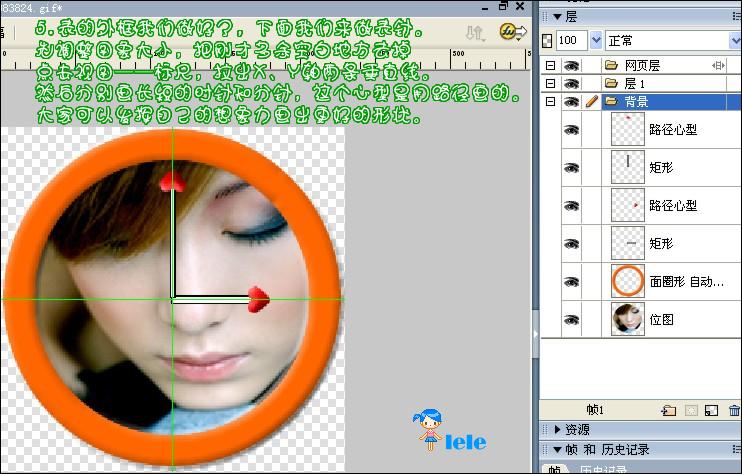Collapse the 背景 layer folder
742x474 pixels.
[x=549, y=102]
